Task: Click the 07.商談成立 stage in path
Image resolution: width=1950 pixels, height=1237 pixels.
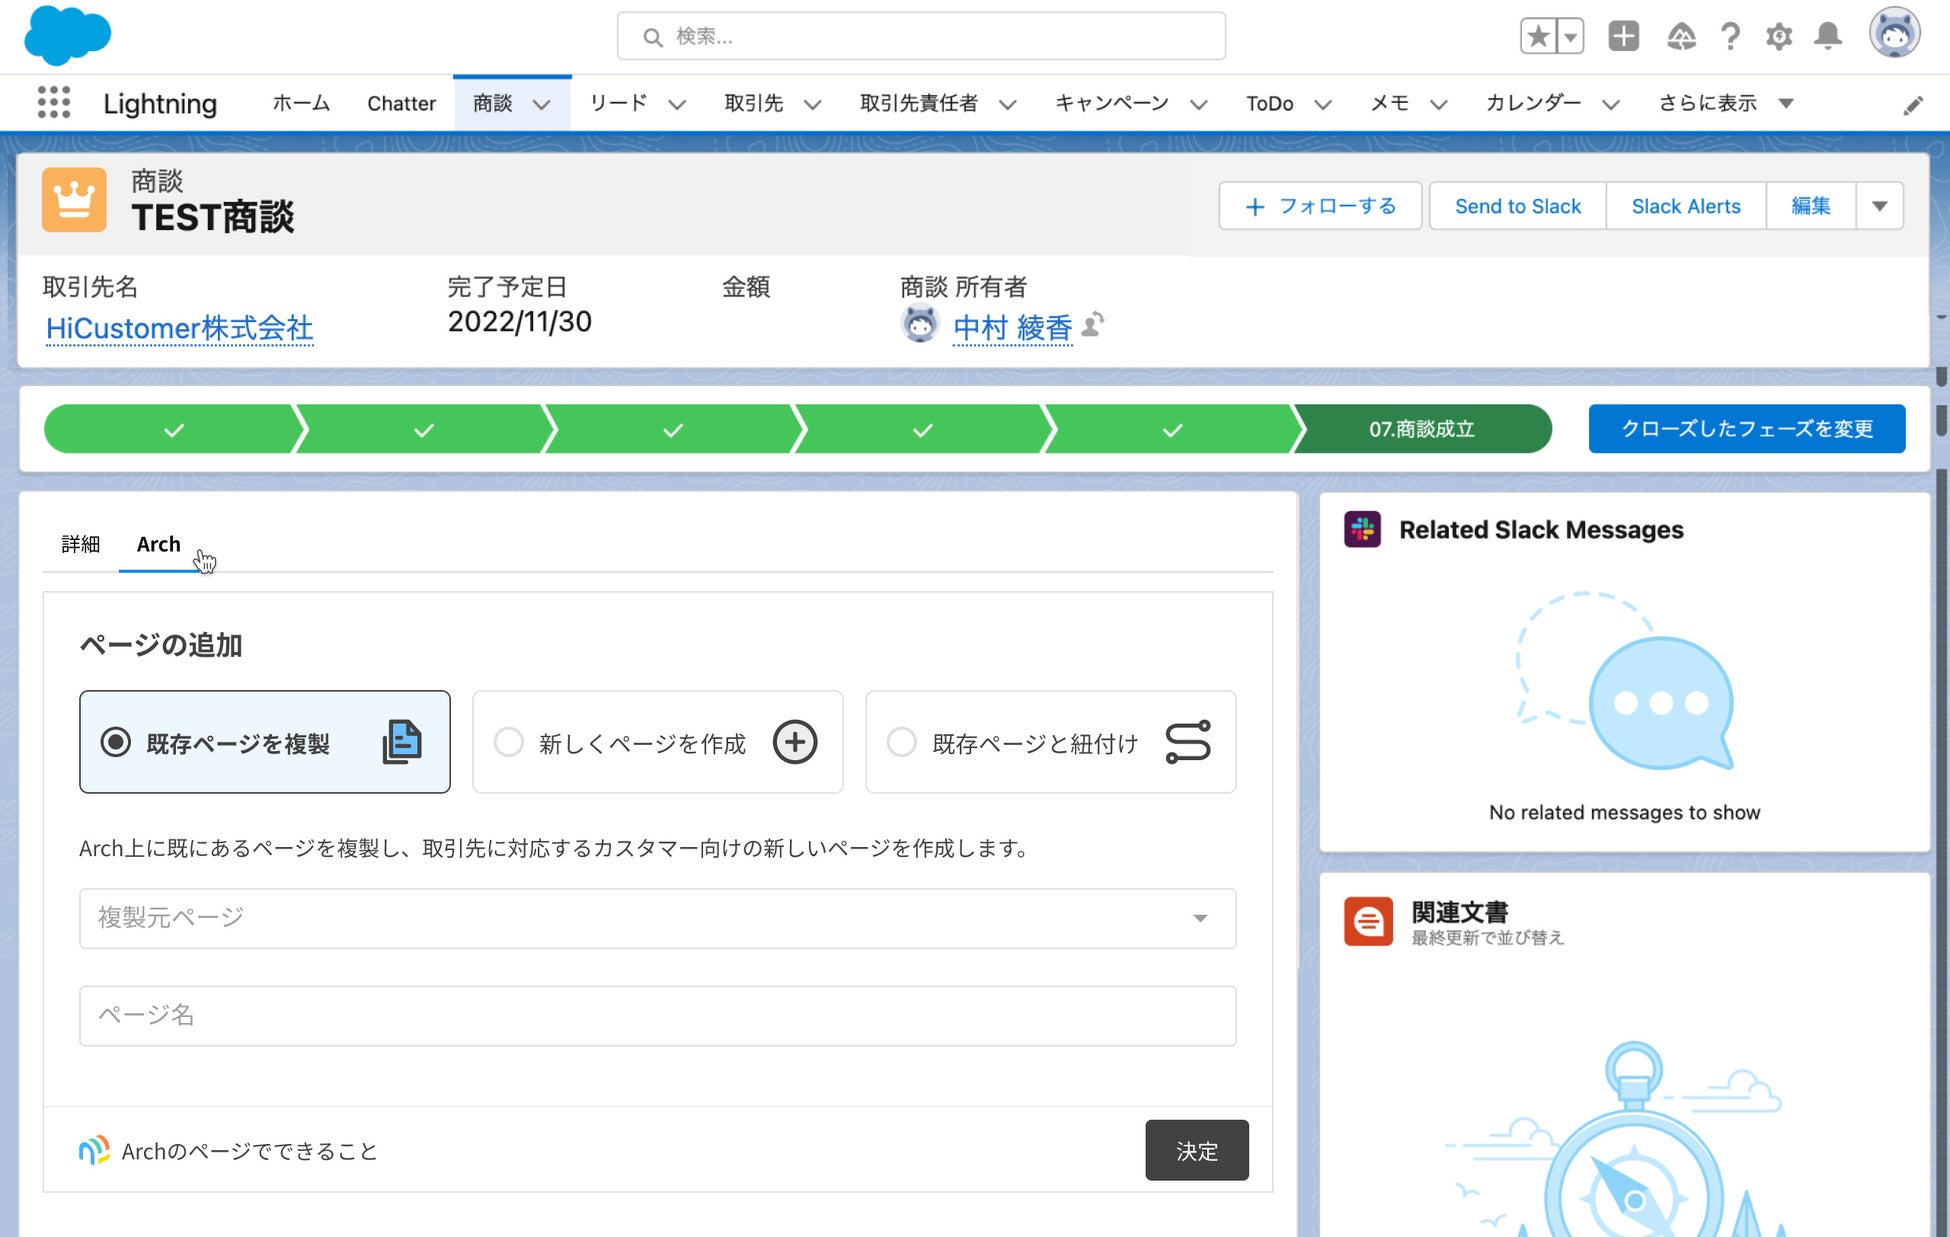Action: pyautogui.click(x=1421, y=429)
